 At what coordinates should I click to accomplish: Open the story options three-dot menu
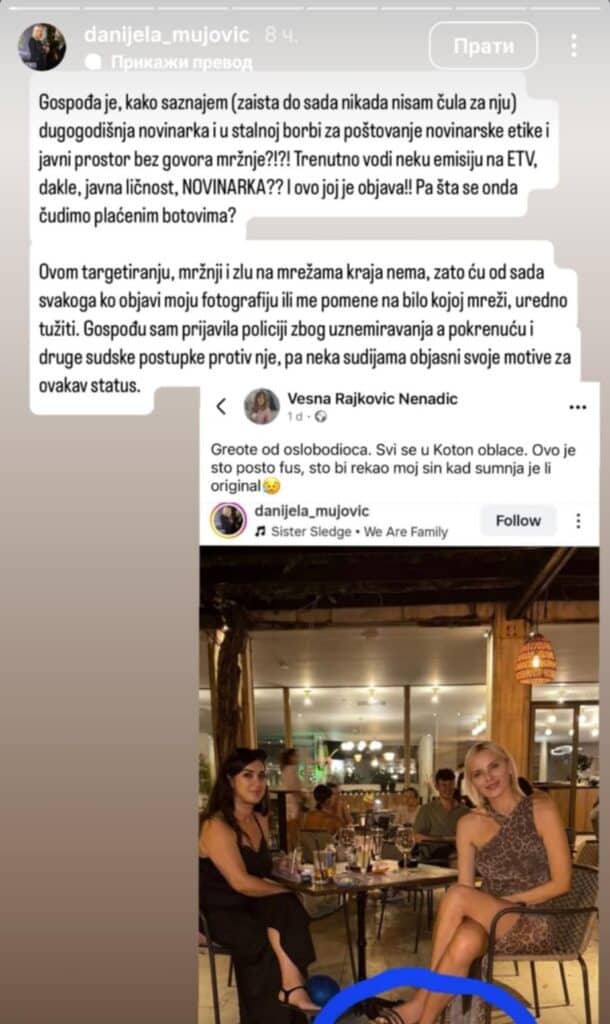point(573,46)
